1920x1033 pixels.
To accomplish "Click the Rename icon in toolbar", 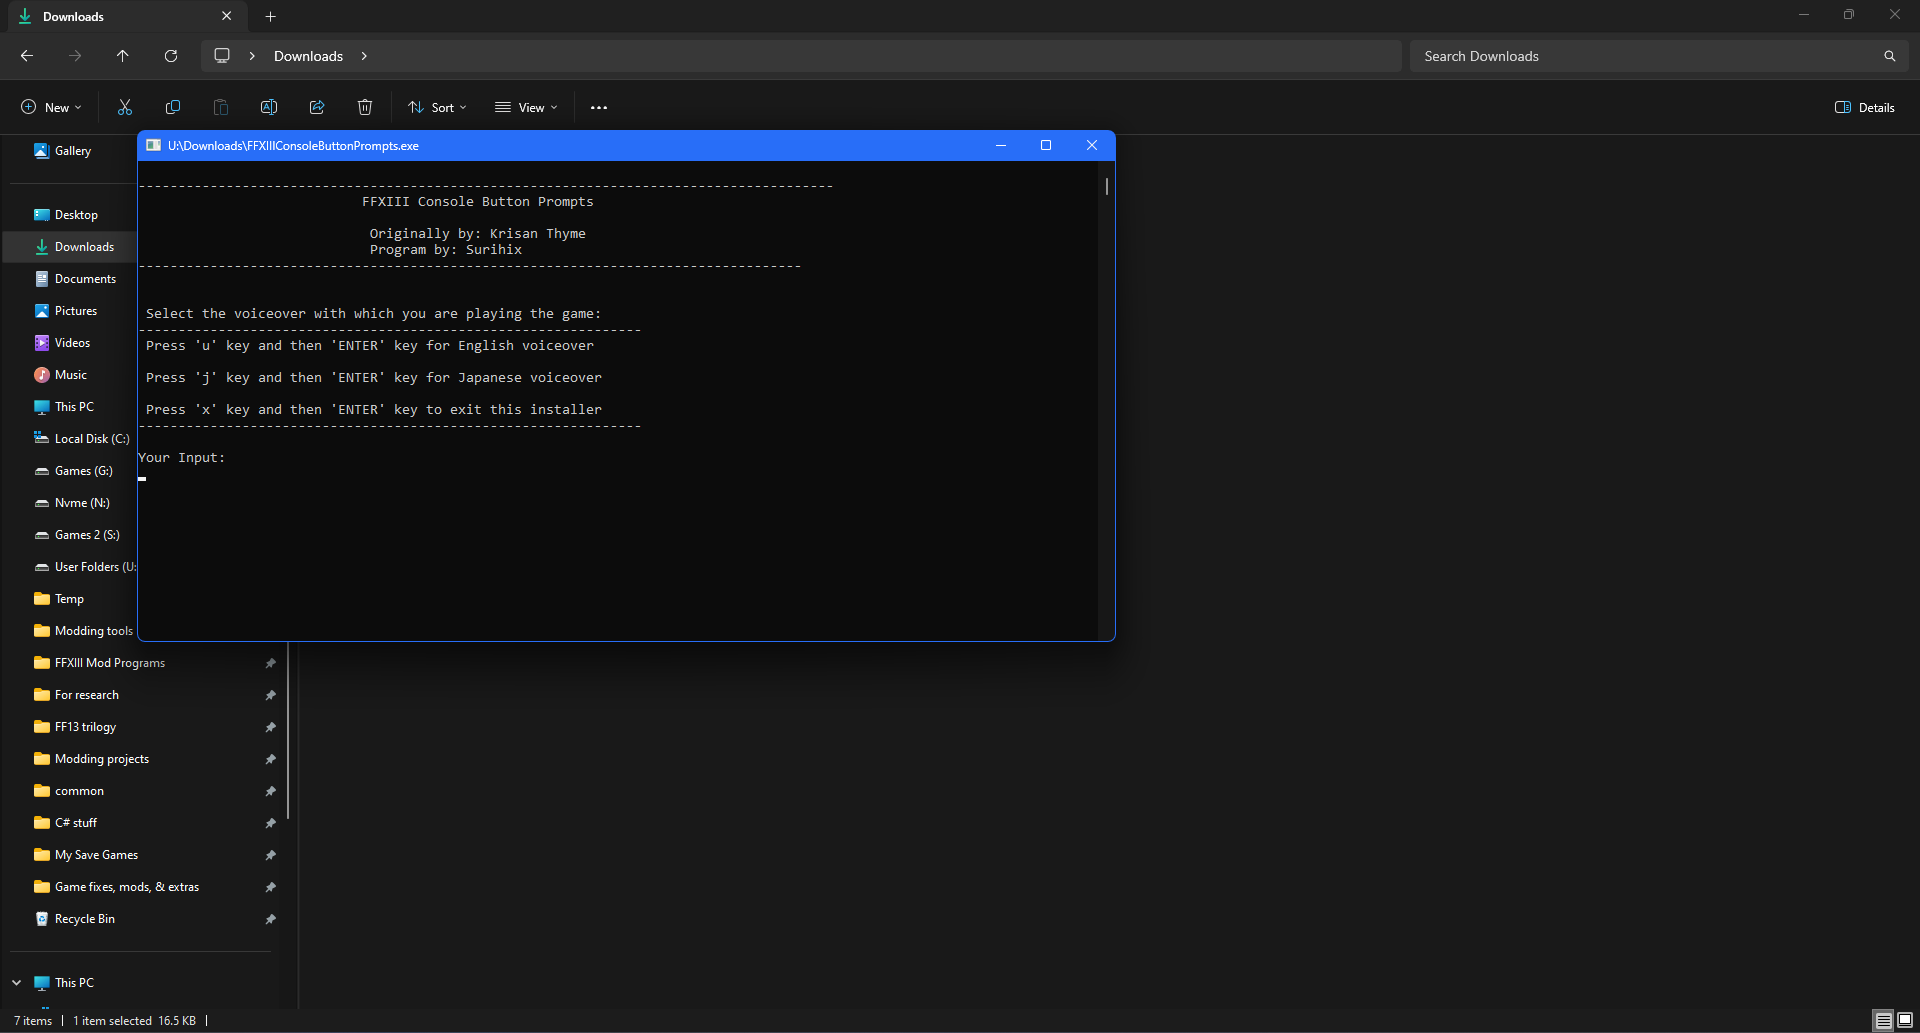I will click(269, 107).
